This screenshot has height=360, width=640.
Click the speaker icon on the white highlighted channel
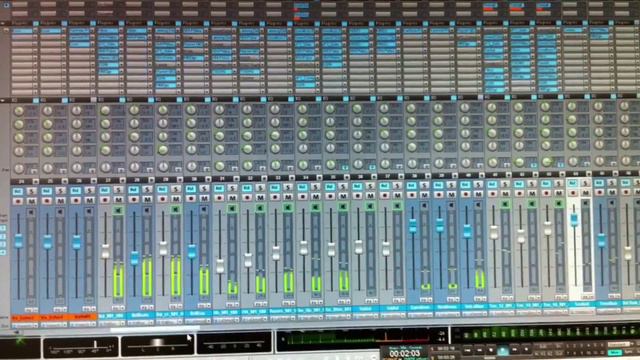coord(586,202)
